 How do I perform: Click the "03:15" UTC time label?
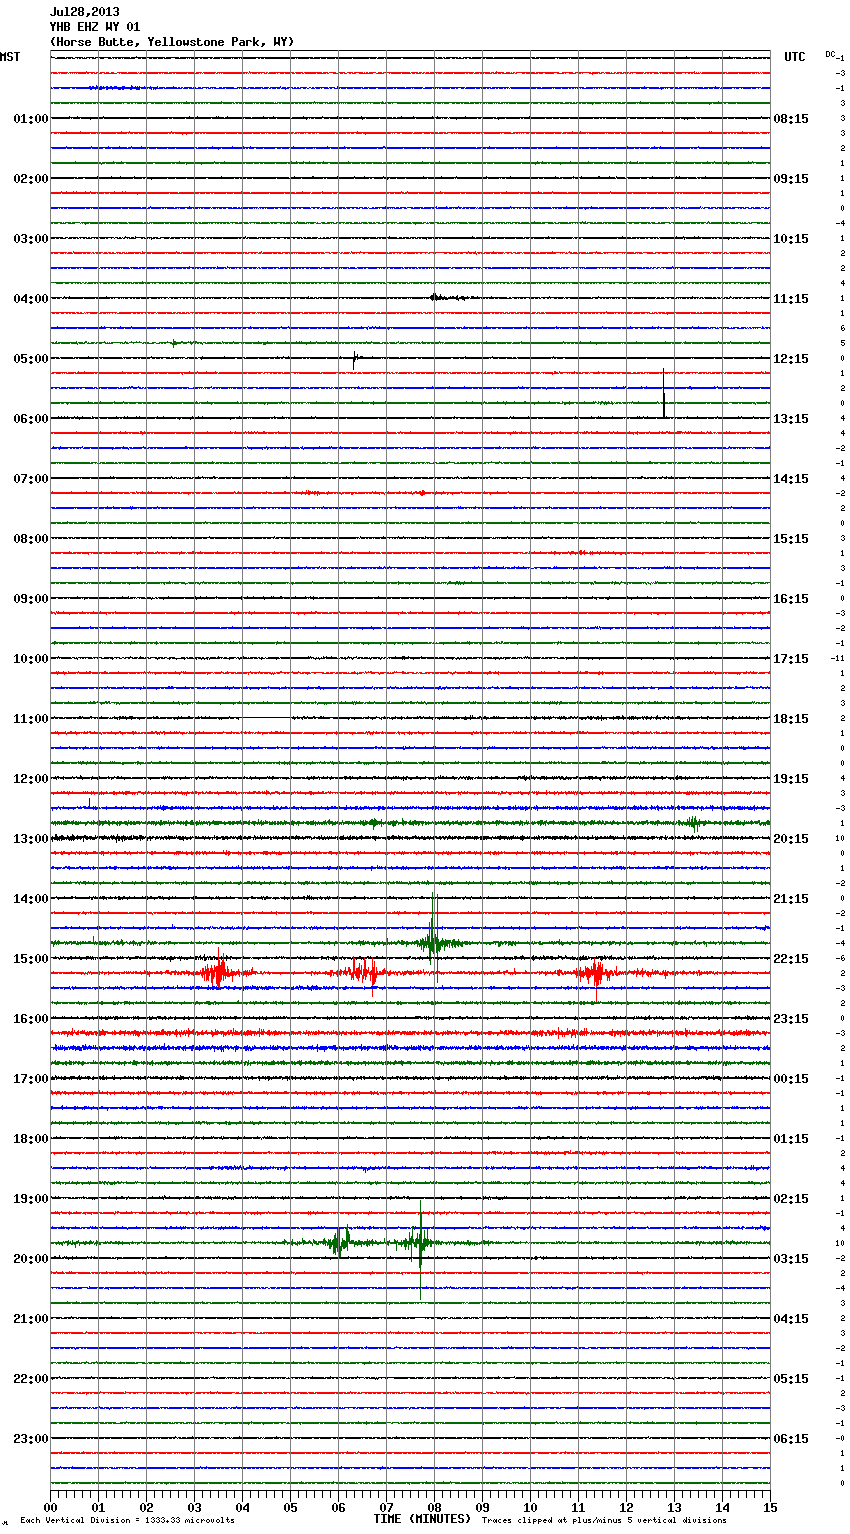pyautogui.click(x=791, y=1259)
